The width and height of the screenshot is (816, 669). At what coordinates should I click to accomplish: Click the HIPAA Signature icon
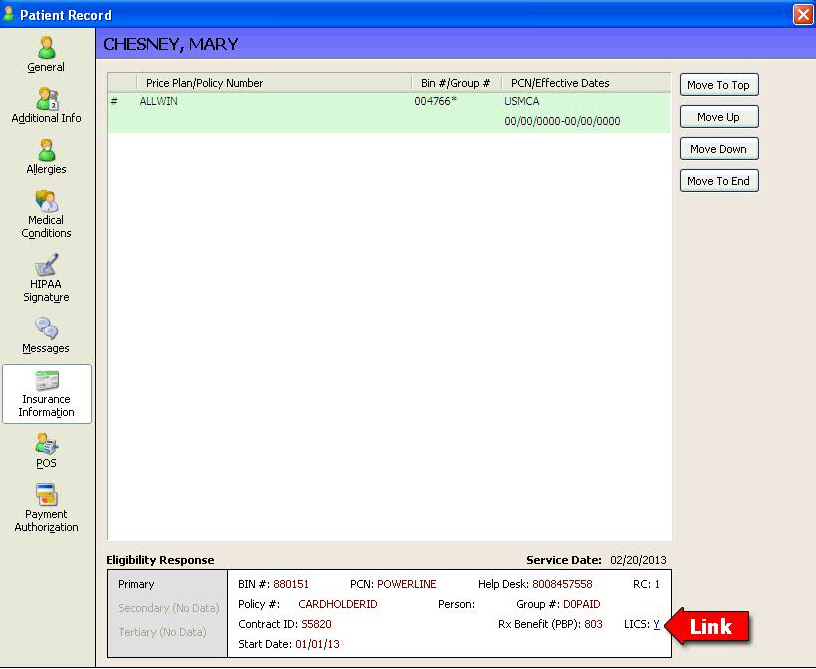46,266
